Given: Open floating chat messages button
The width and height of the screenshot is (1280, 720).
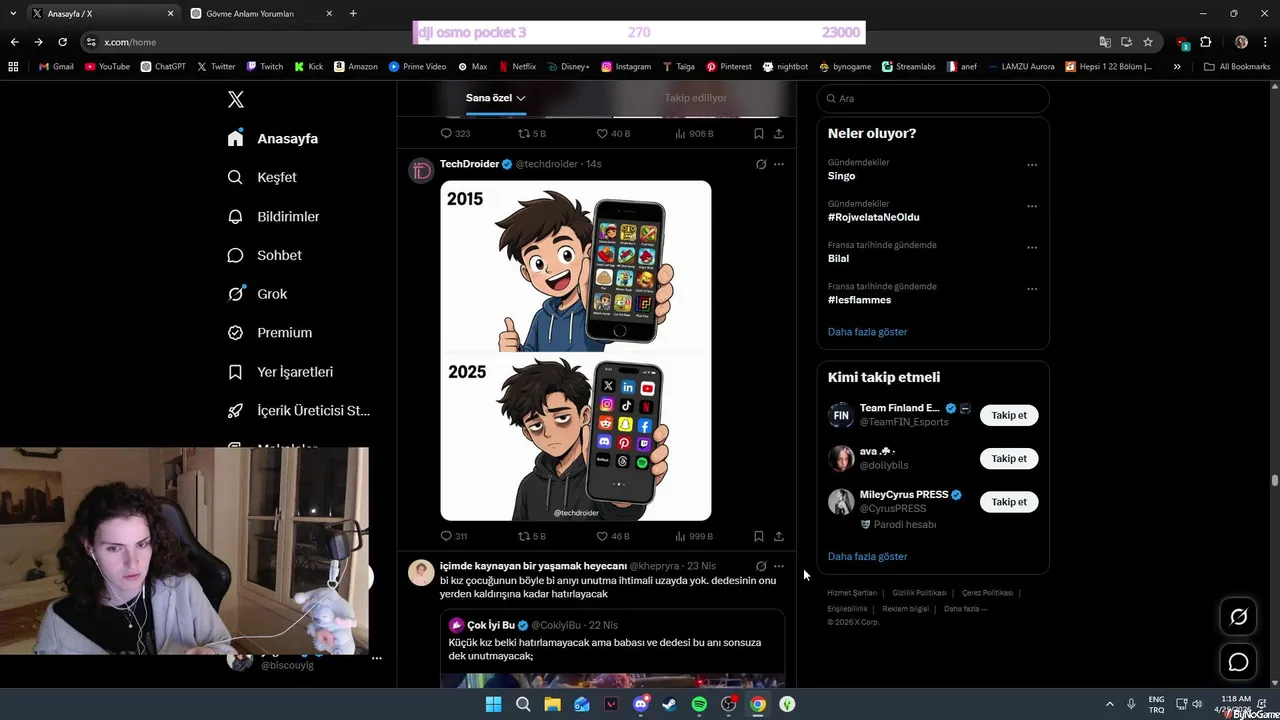Looking at the screenshot, I should tap(1238, 662).
